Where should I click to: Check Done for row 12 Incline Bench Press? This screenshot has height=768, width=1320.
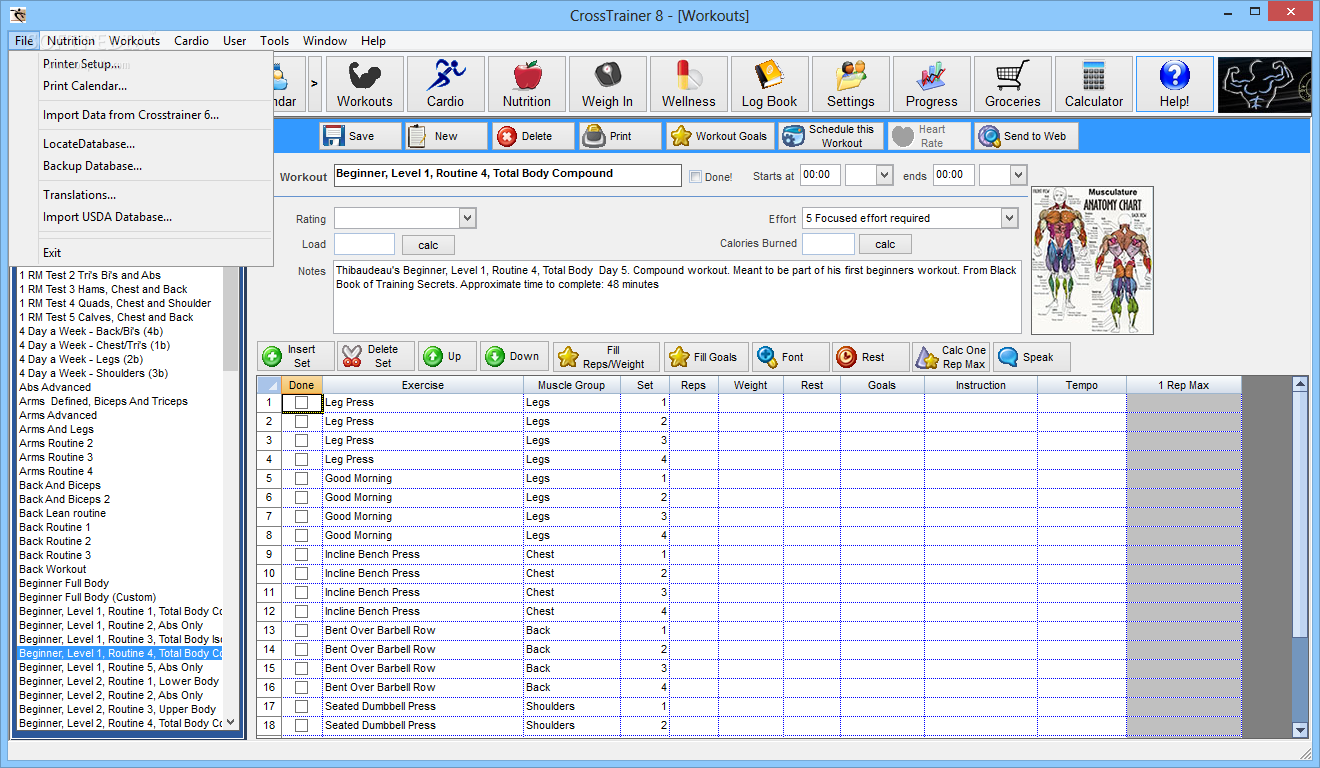click(301, 612)
